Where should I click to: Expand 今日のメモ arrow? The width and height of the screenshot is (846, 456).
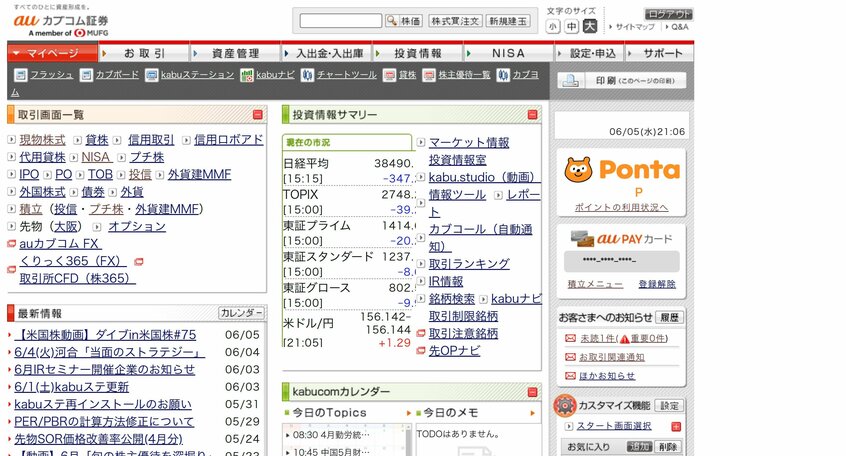point(532,413)
